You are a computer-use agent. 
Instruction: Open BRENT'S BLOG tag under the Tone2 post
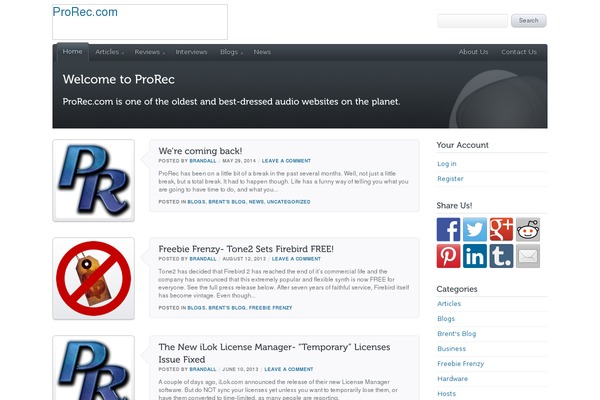227,308
